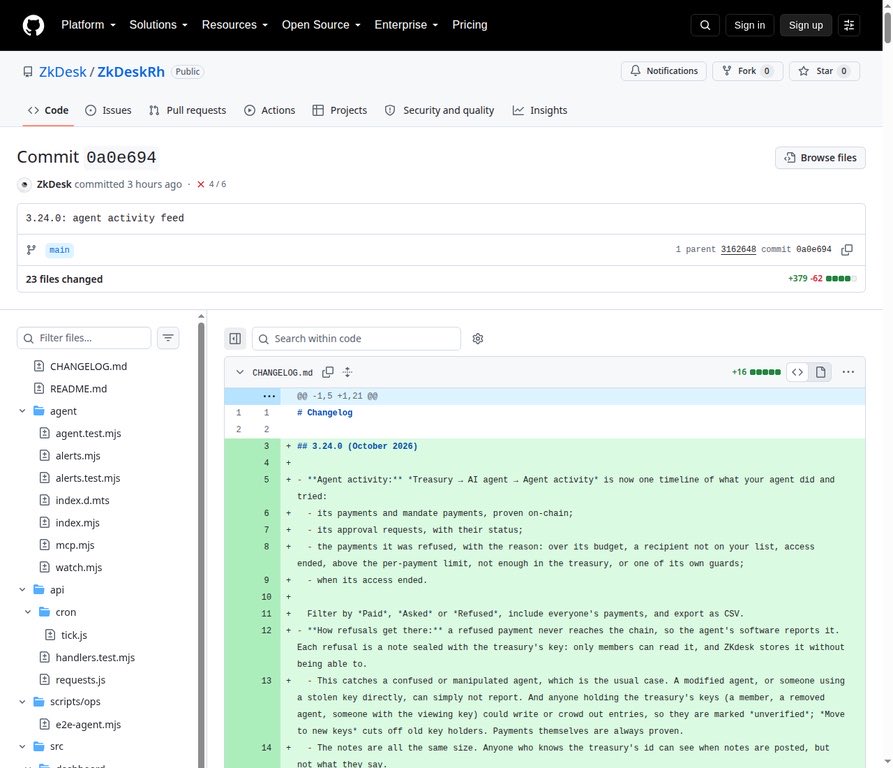893x768 pixels.
Task: Copy the CHANGELOG.md file path
Action: (x=327, y=372)
